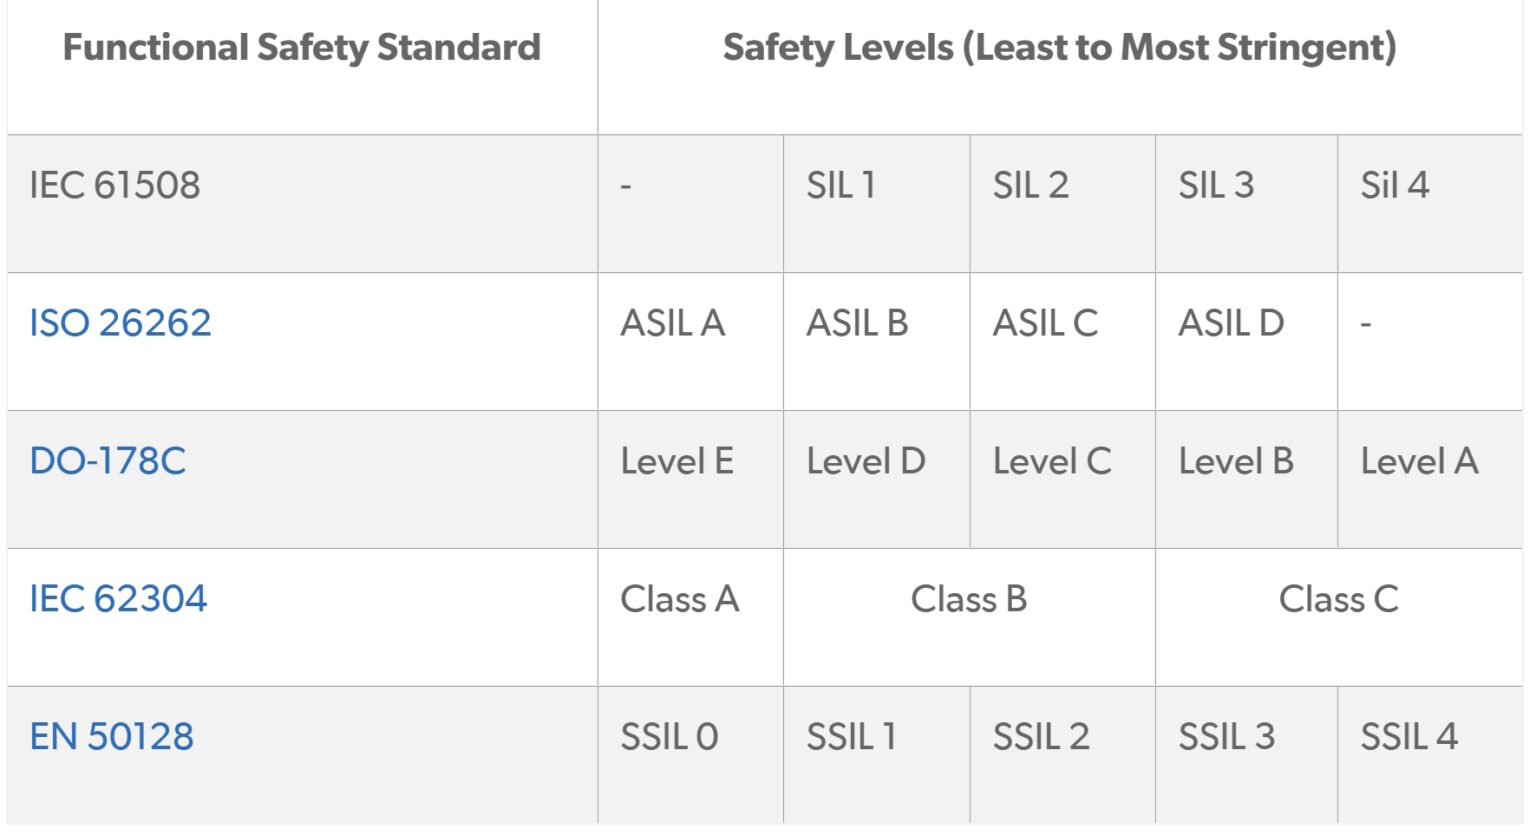Image resolution: width=1536 pixels, height=835 pixels.
Task: Select the Level E cell
Action: point(677,461)
